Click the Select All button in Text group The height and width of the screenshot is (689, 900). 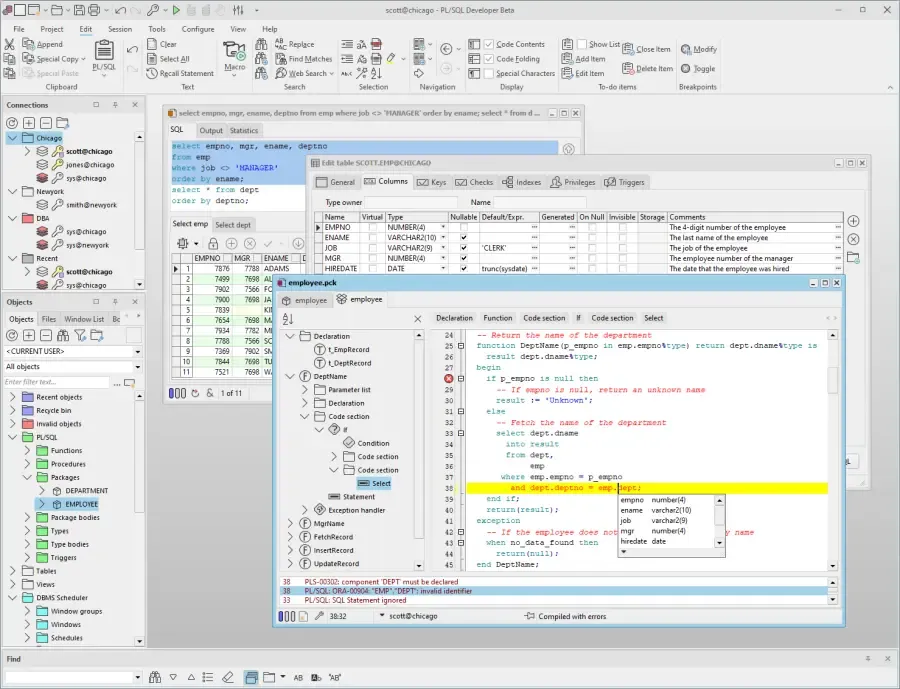pos(168,59)
